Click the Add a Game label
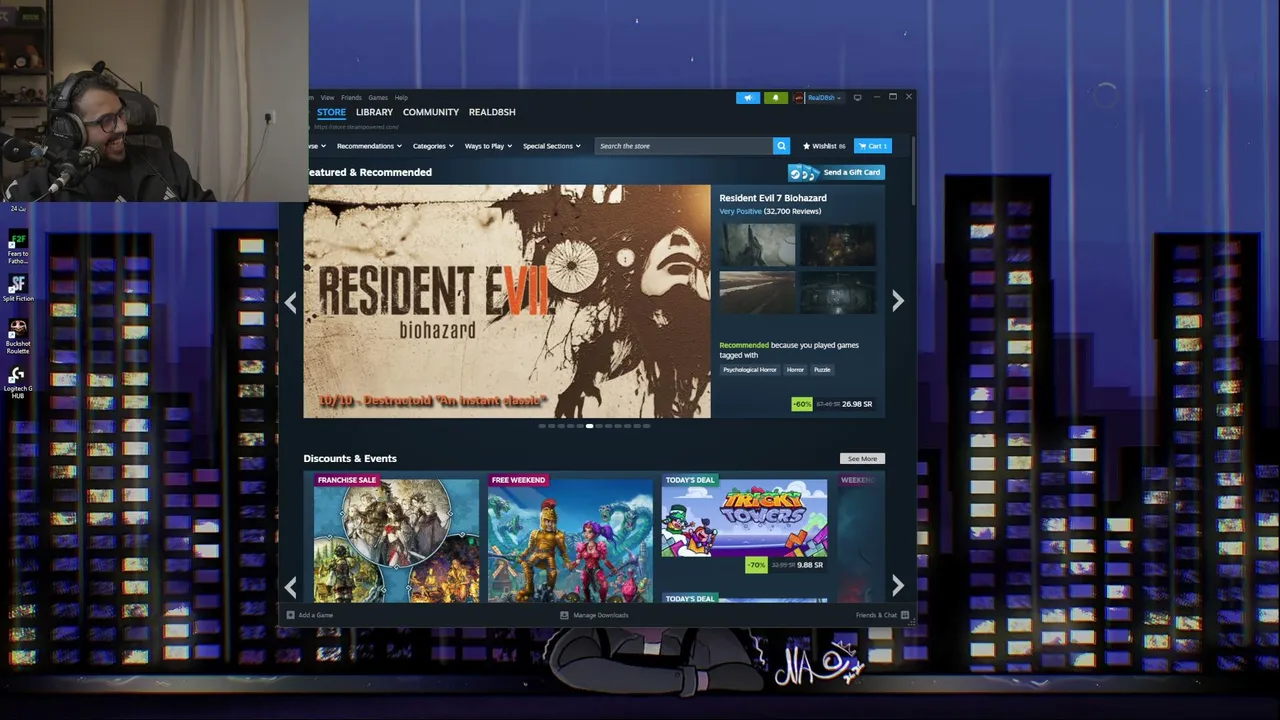 (316, 615)
